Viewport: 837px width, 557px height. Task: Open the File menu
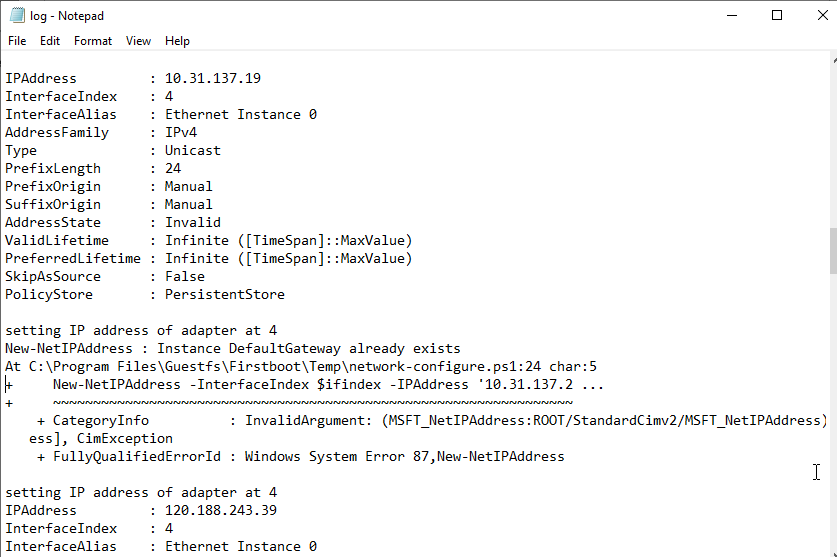[17, 41]
